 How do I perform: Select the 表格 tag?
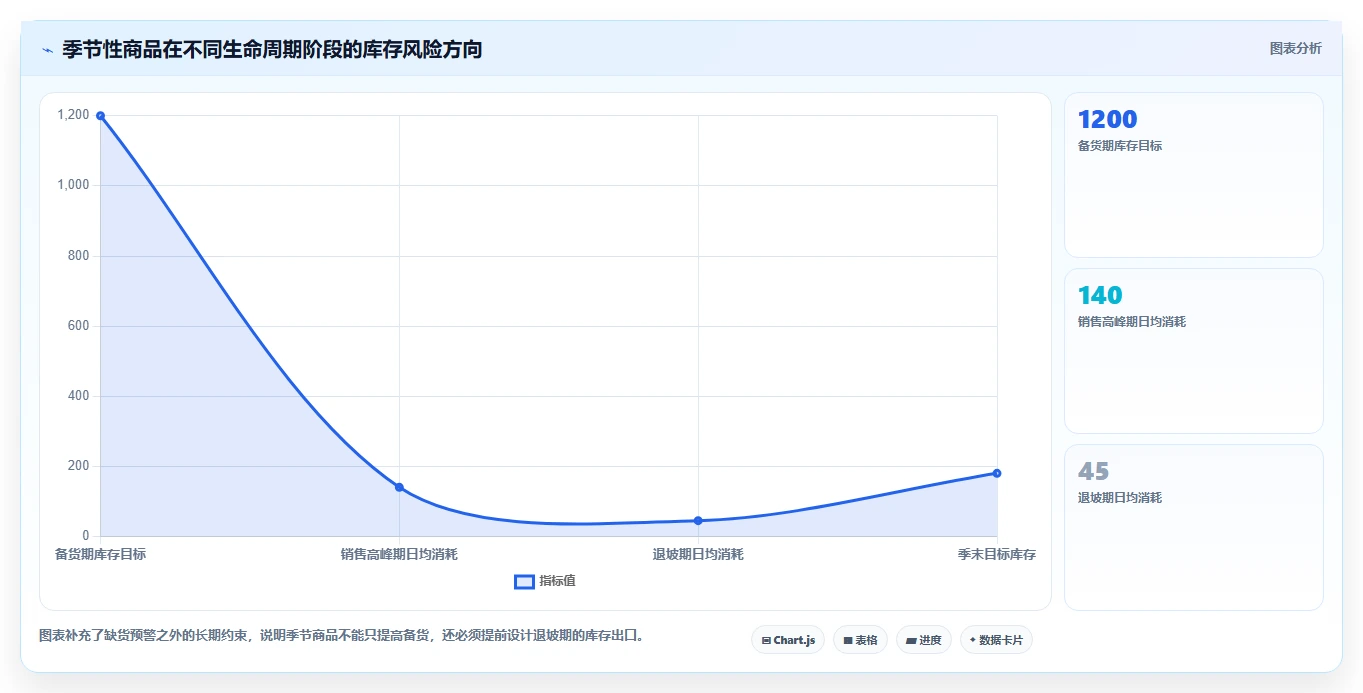click(x=860, y=640)
